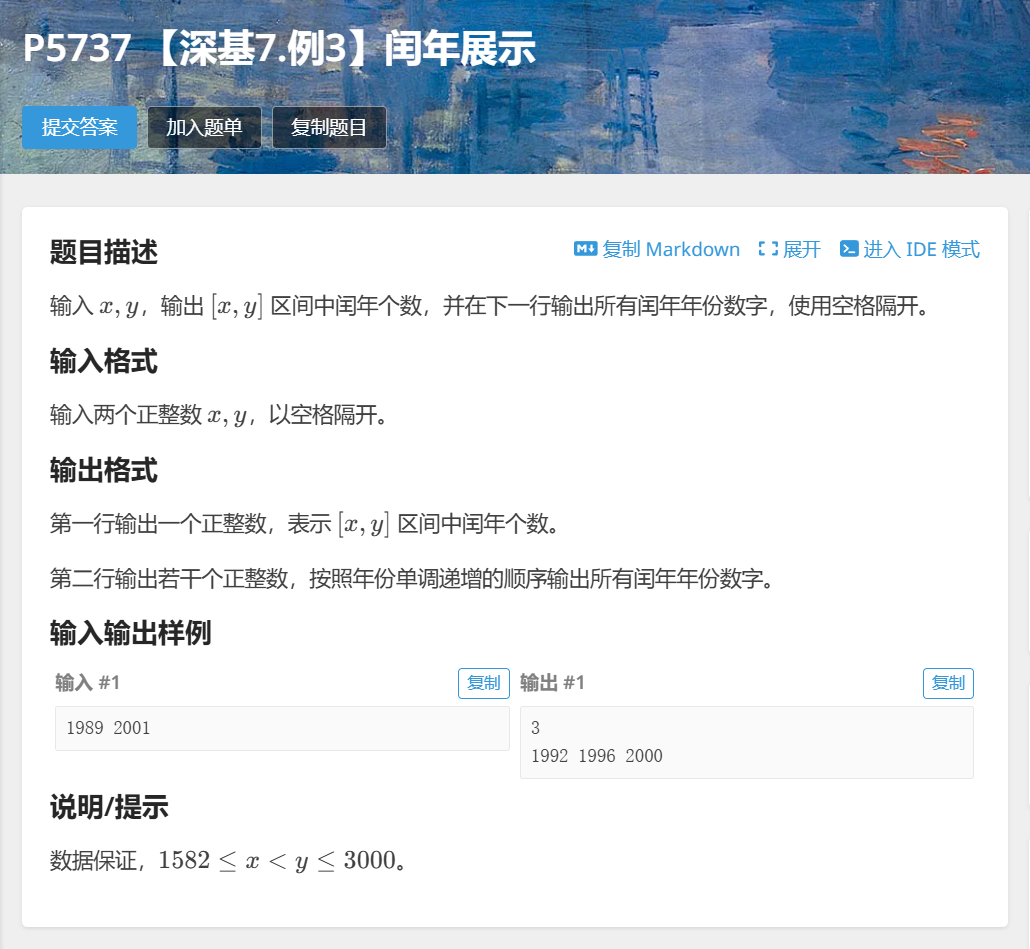Select the 输入输出样例 section heading
1030x949 pixels.
pyautogui.click(x=131, y=632)
